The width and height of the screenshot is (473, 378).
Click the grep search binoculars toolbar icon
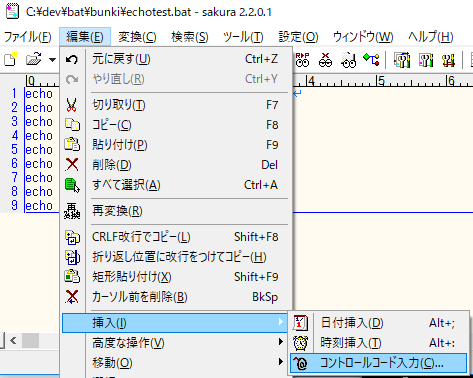pos(348,60)
